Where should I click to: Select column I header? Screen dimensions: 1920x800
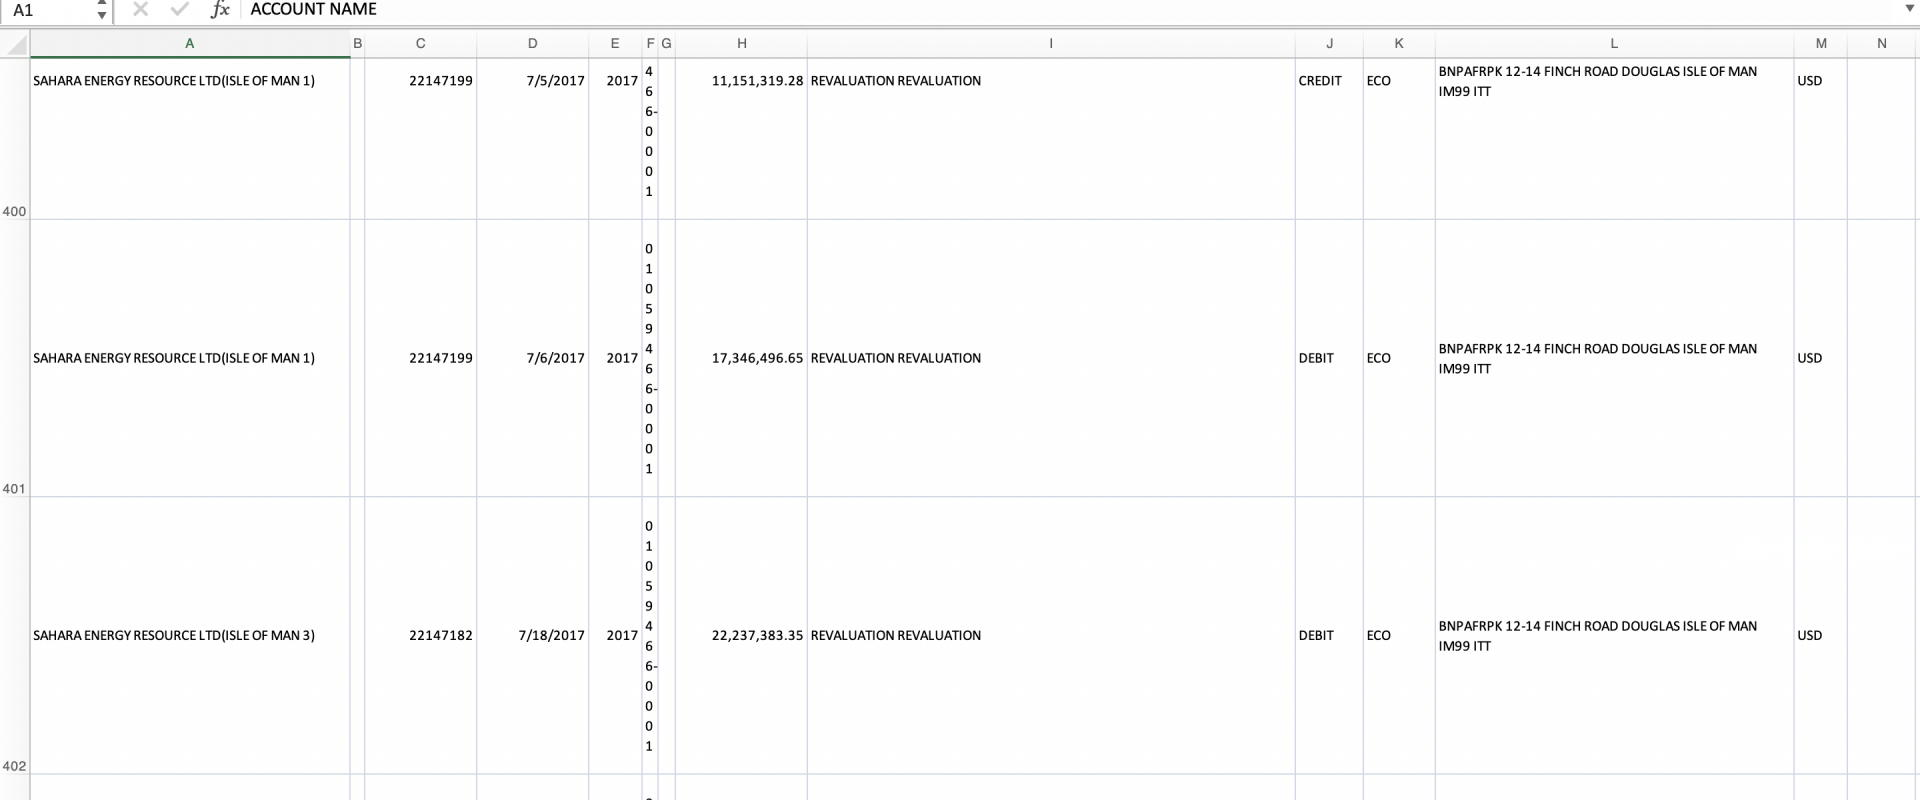point(1051,44)
